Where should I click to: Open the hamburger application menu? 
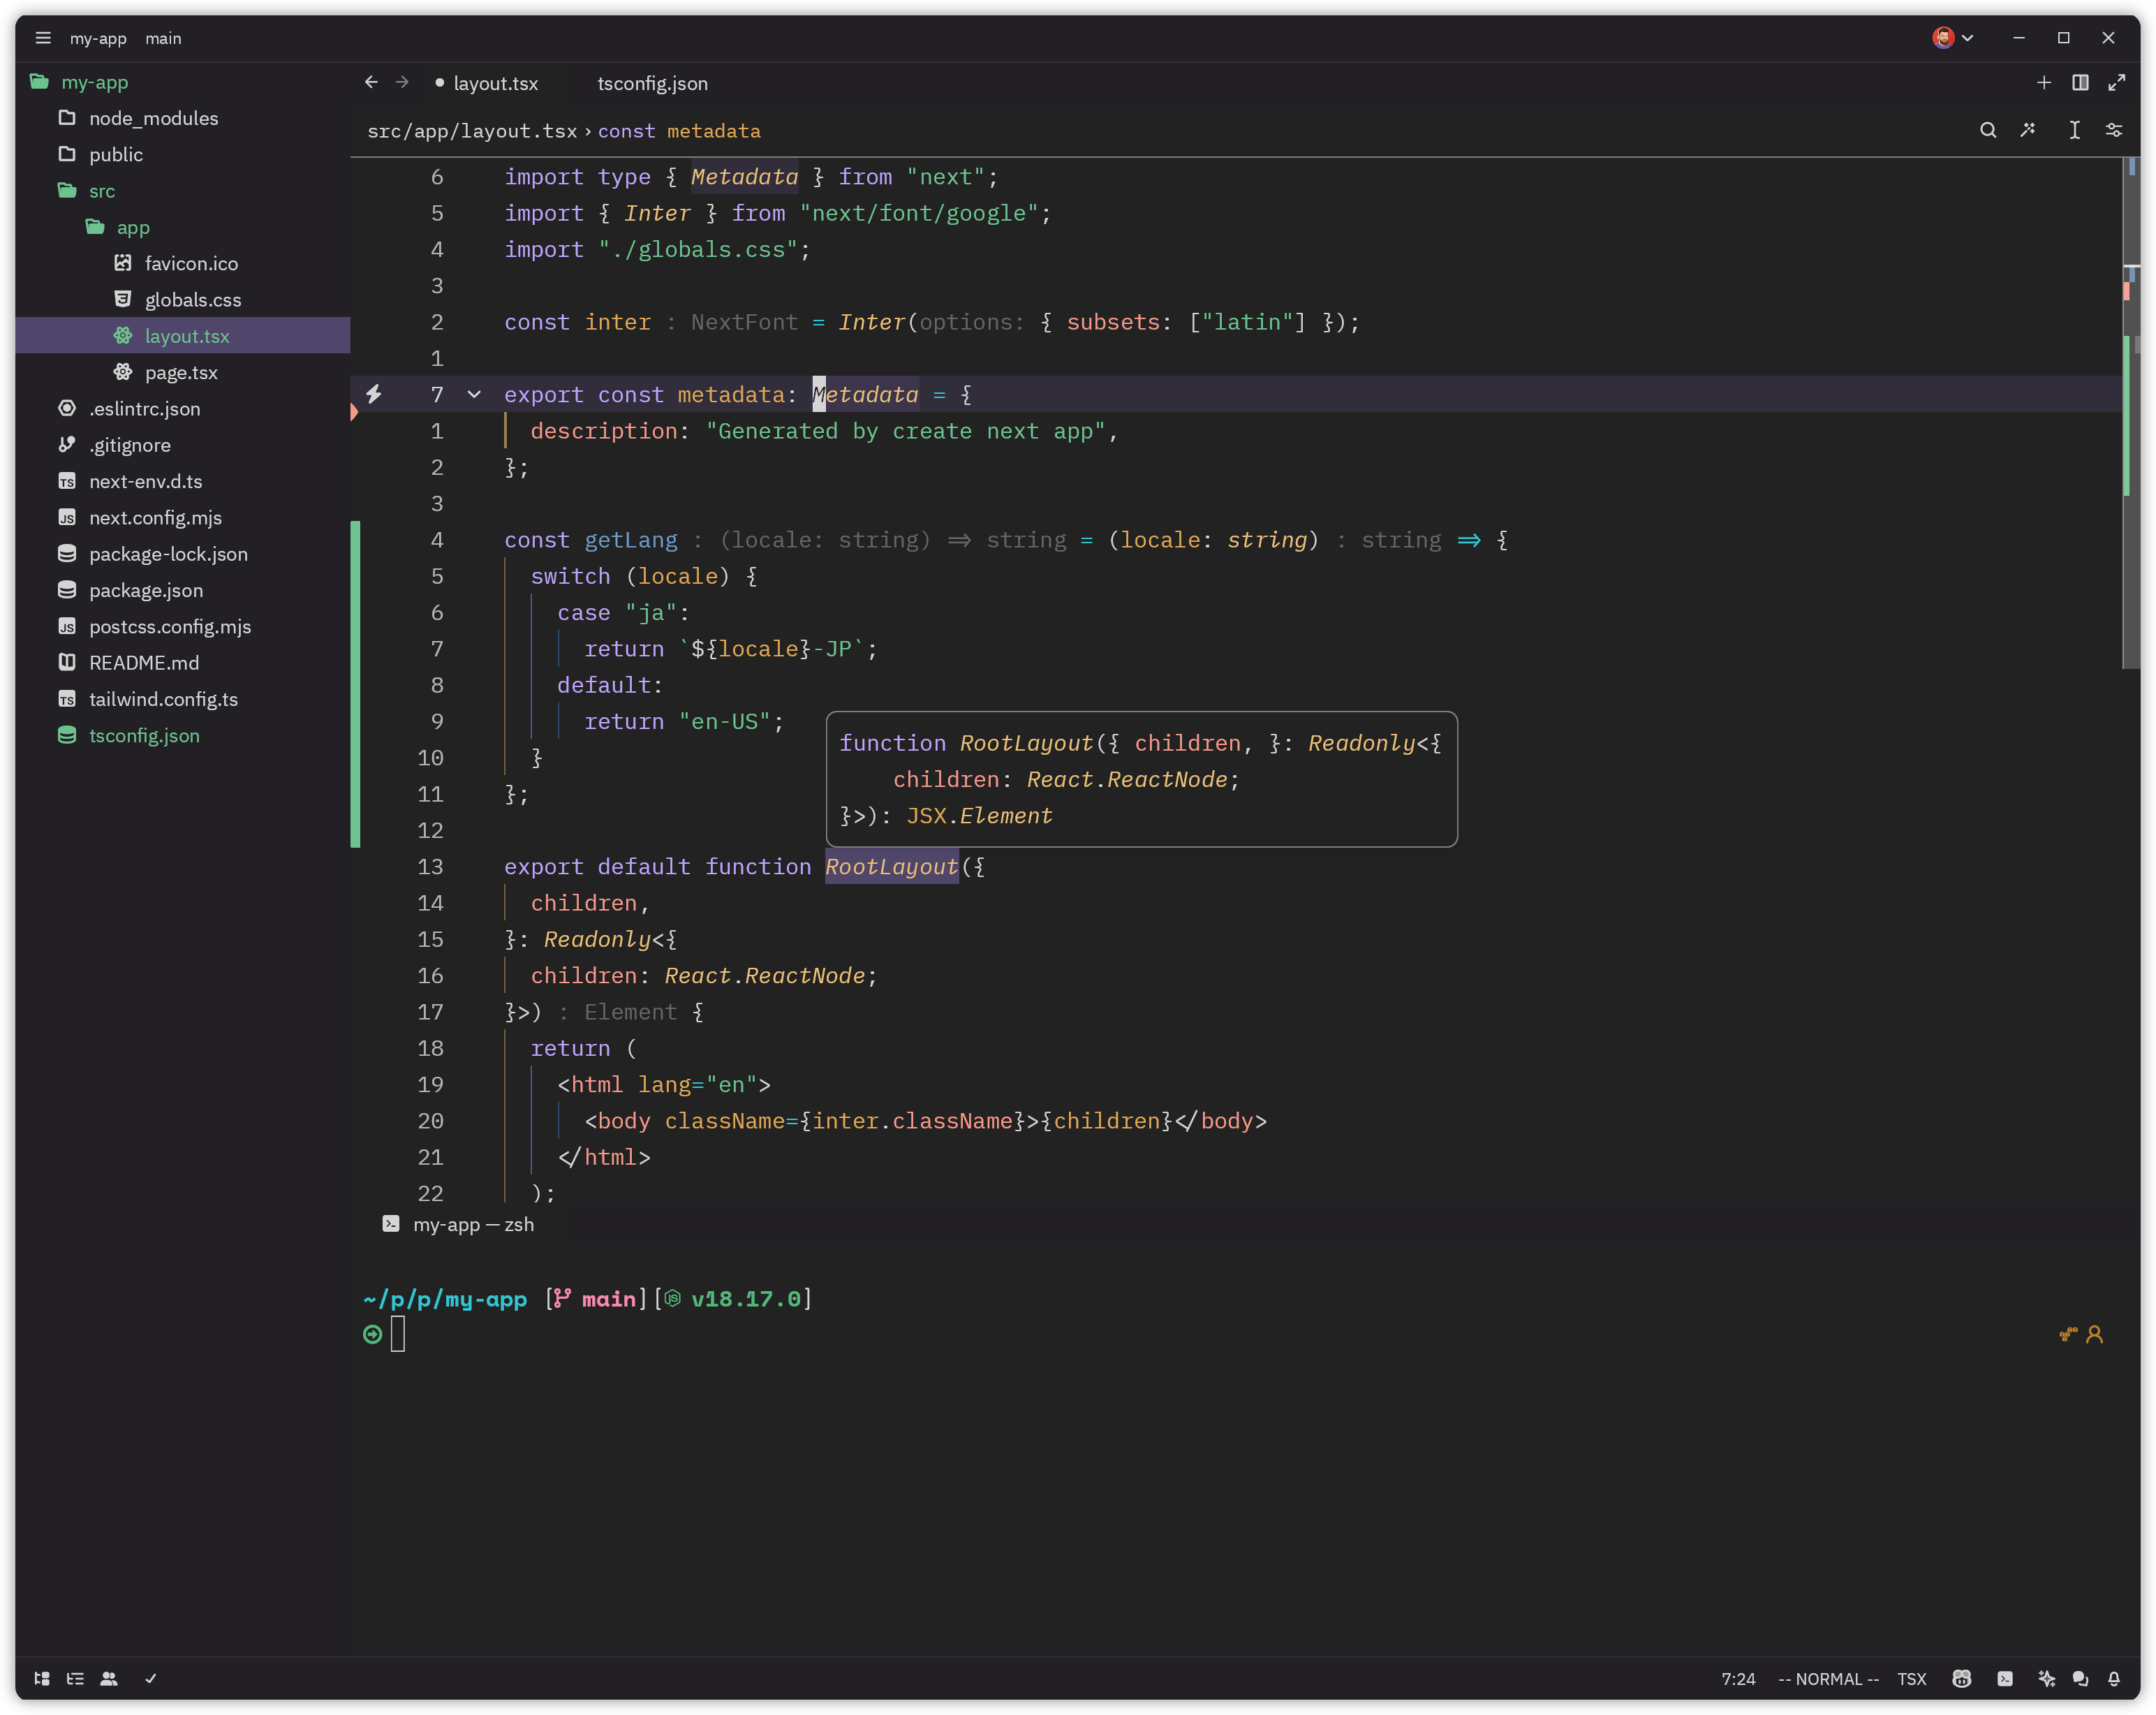click(x=43, y=38)
